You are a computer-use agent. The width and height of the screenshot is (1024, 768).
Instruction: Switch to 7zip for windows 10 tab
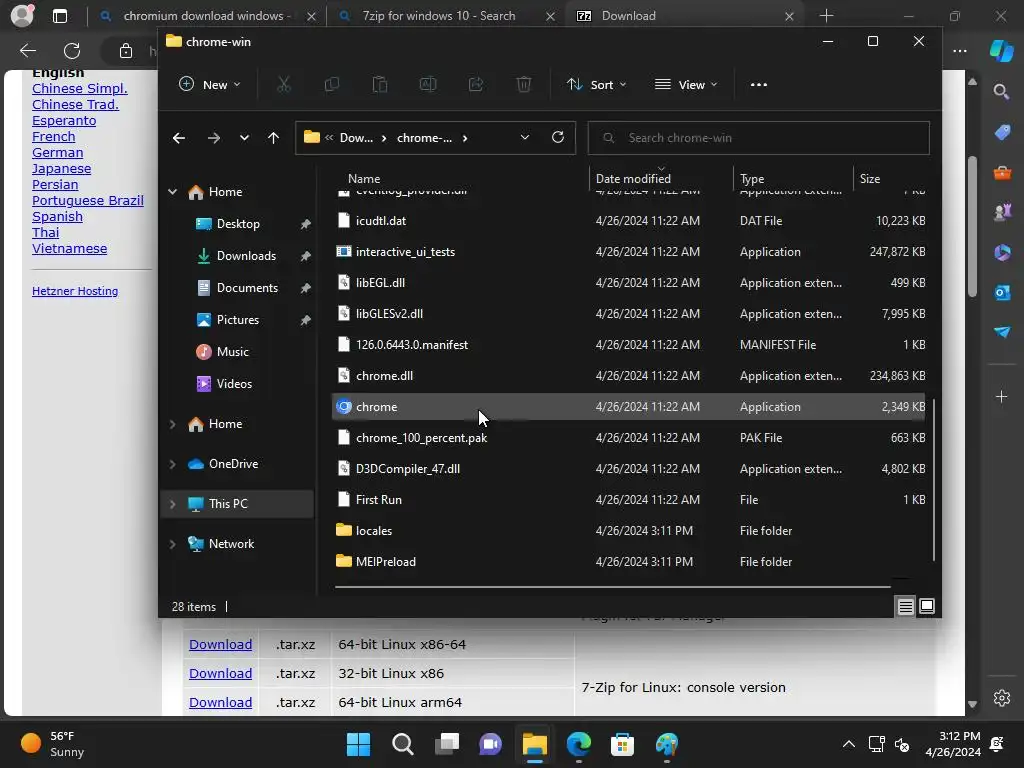point(438,16)
